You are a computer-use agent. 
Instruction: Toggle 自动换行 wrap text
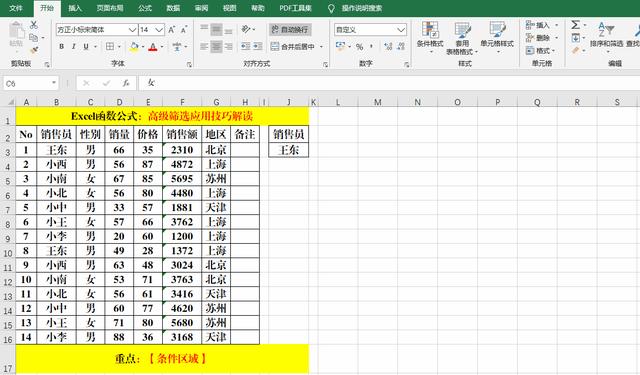290,29
